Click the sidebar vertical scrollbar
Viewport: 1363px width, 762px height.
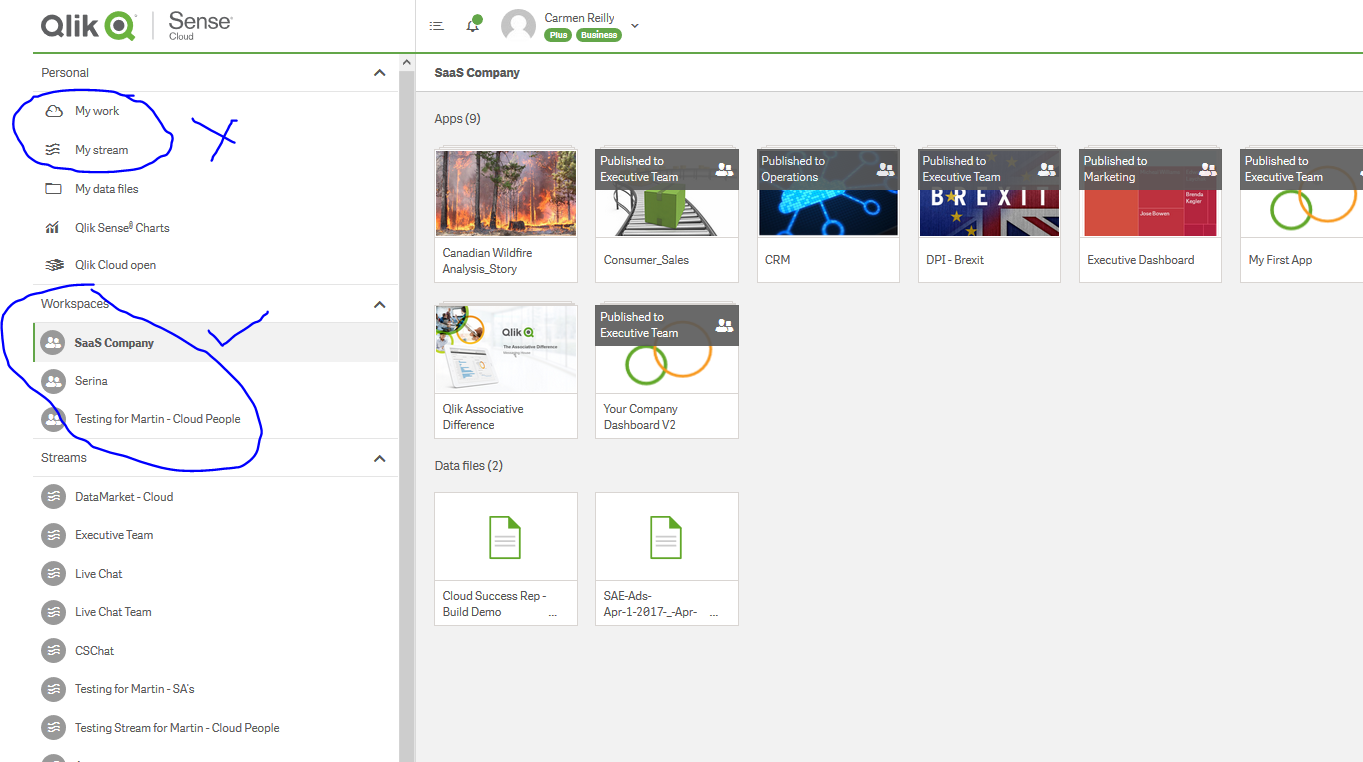click(407, 415)
